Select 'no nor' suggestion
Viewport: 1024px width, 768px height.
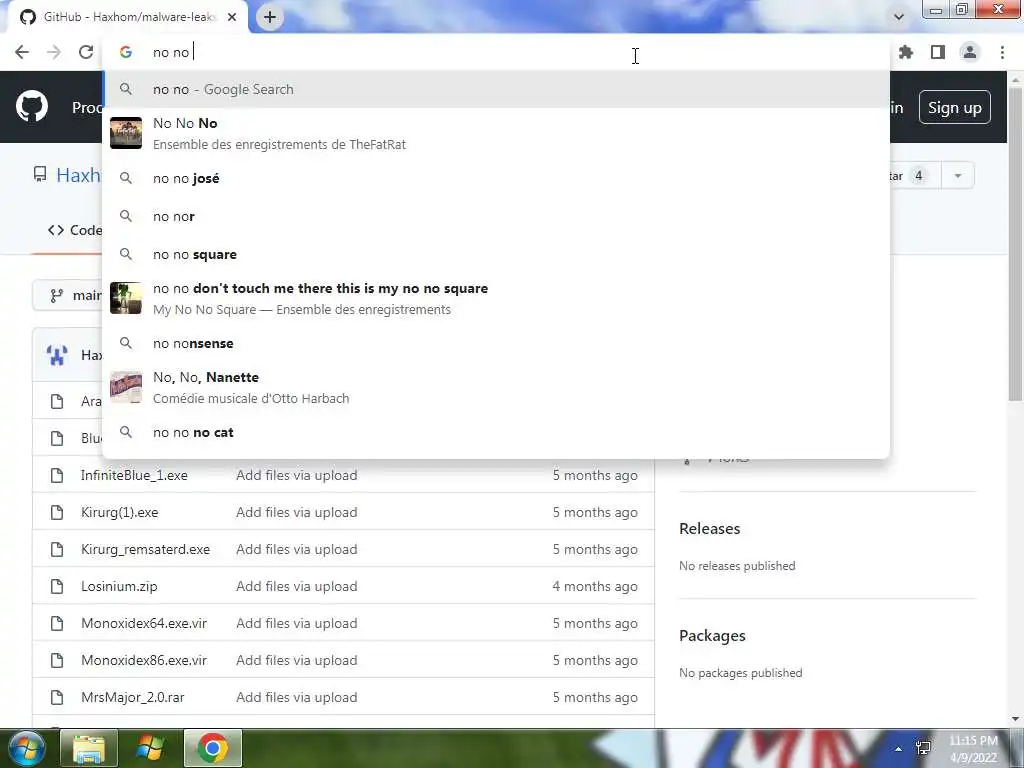pyautogui.click(x=496, y=216)
